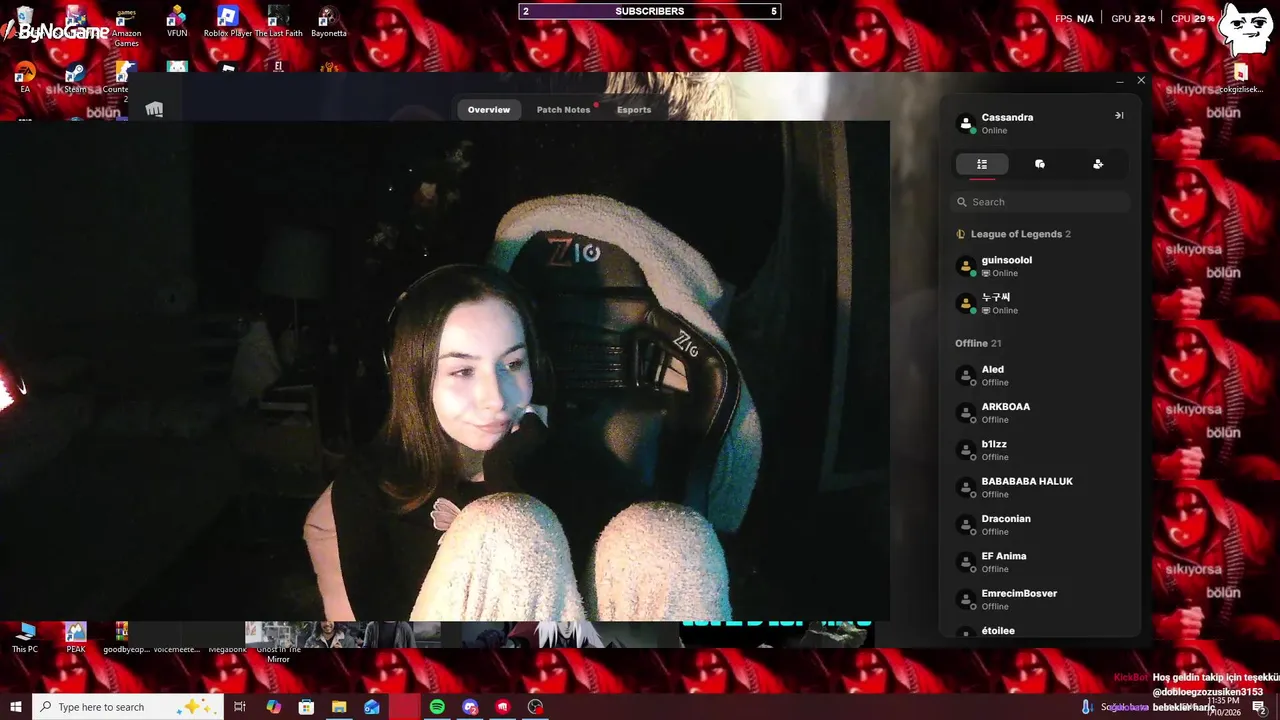The width and height of the screenshot is (1280, 720).
Task: Select offline friend BABABABA HALUK
Action: tap(1040, 487)
